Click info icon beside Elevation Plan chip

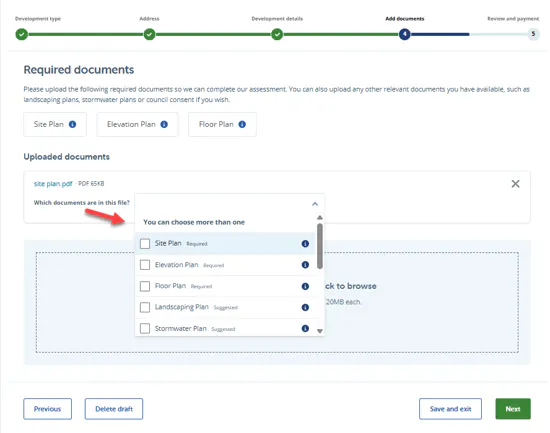[164, 124]
